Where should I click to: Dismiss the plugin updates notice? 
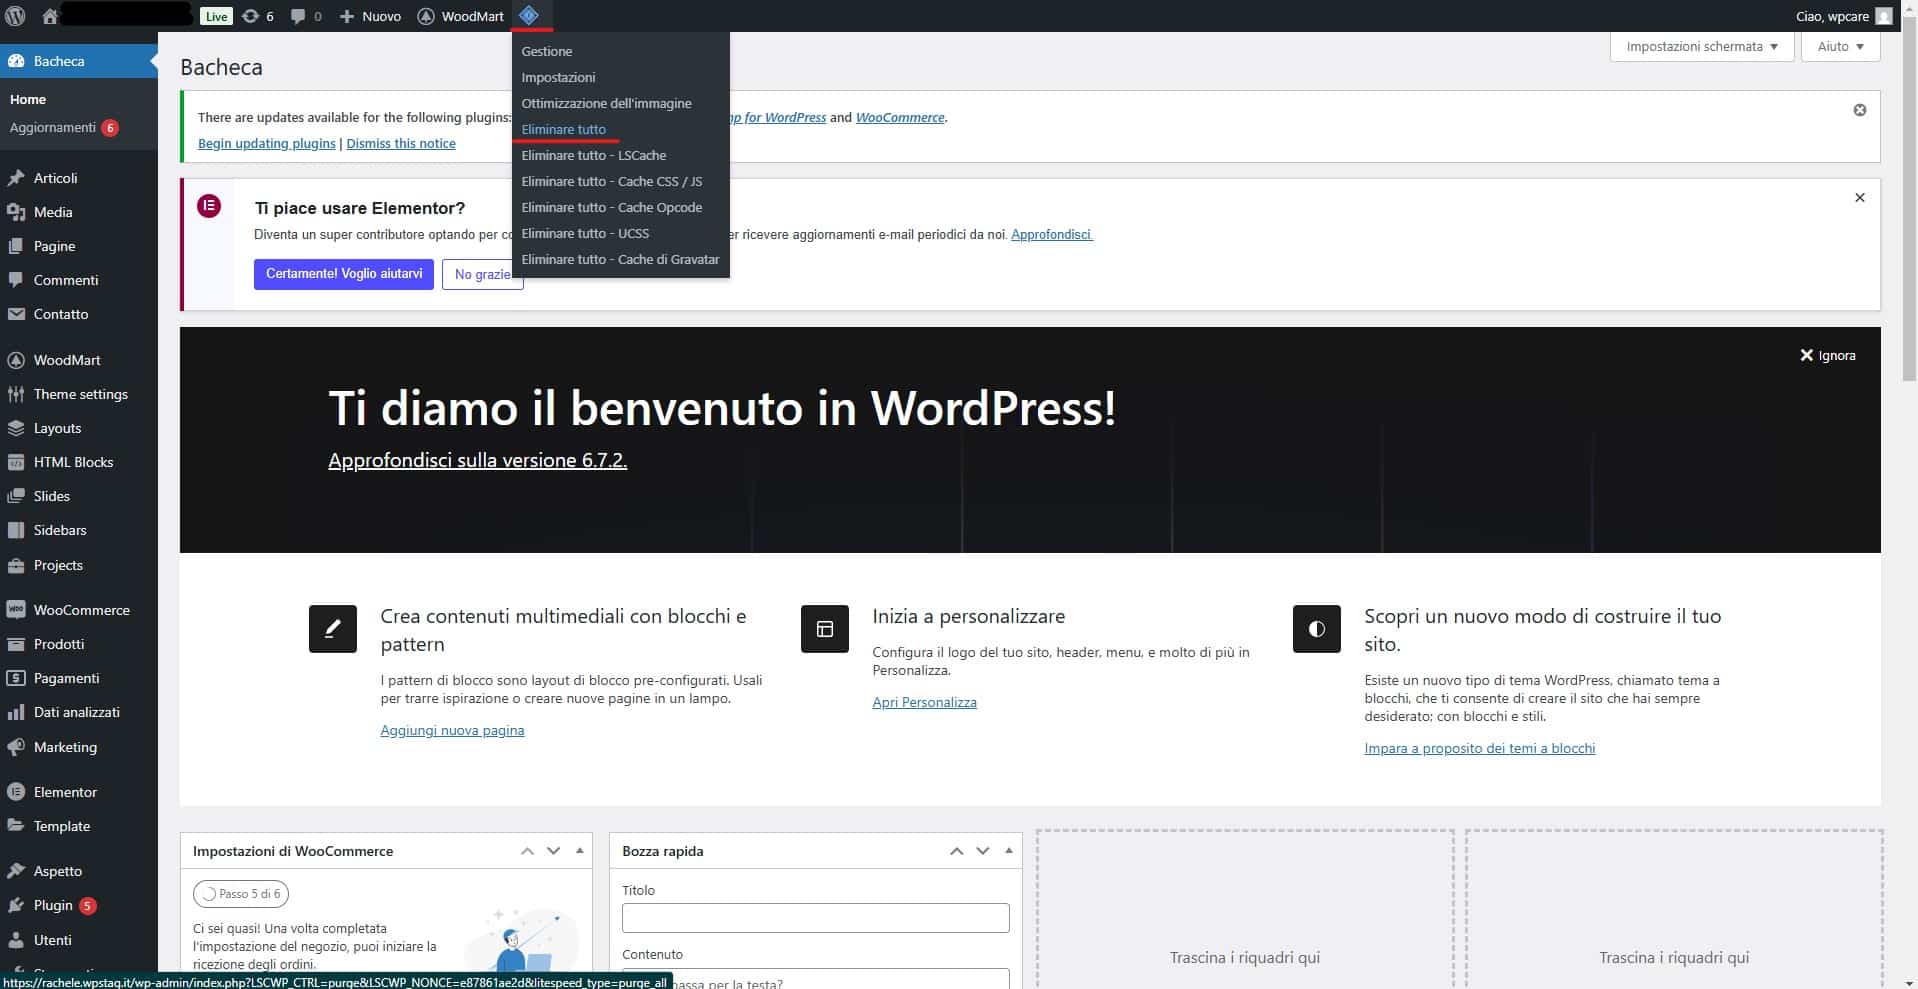tap(1859, 110)
